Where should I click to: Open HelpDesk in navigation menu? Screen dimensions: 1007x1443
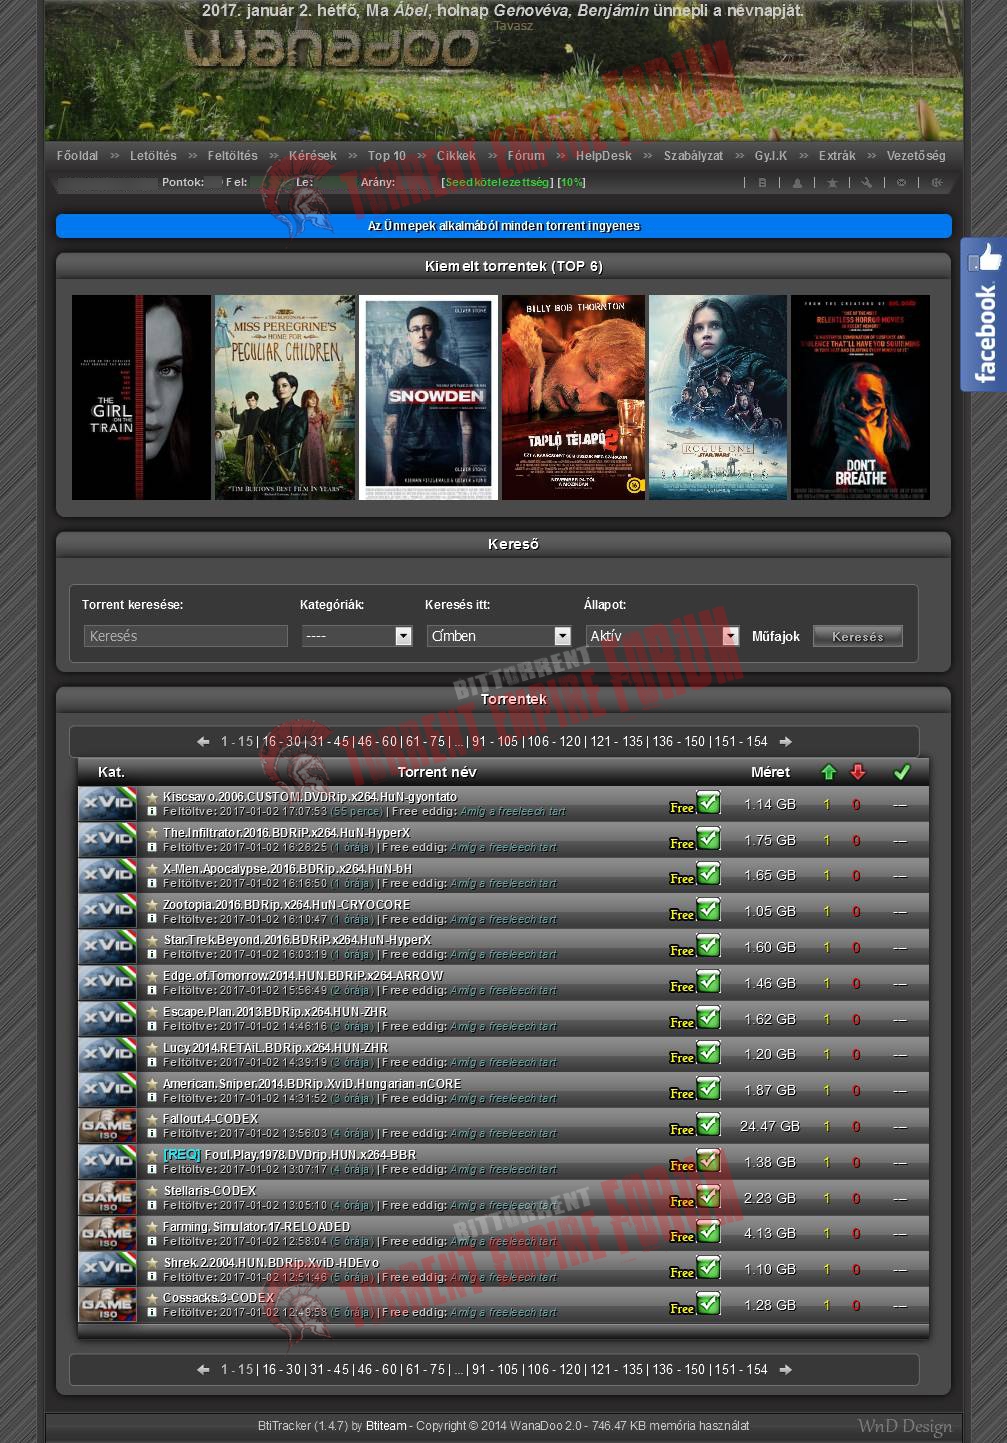tap(604, 156)
